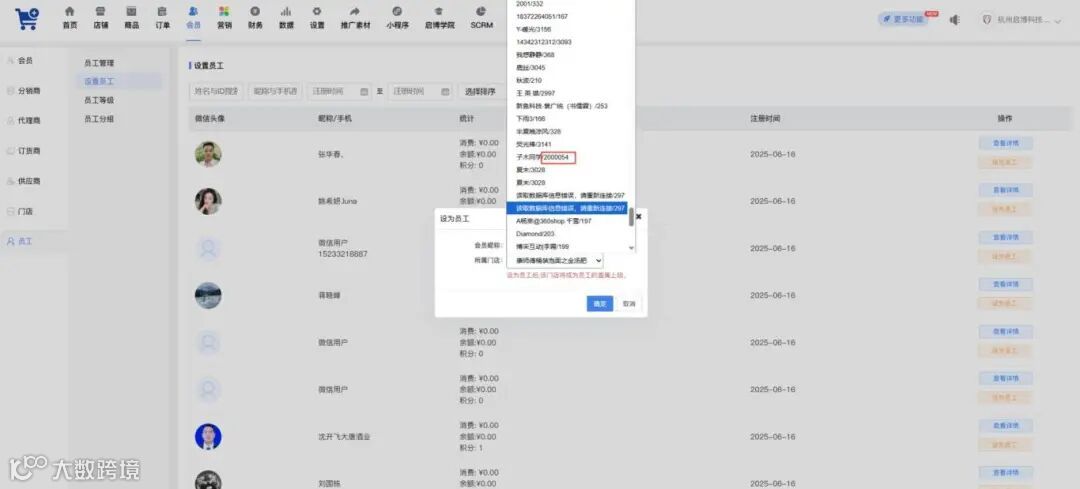Open 员工管理 submenu item
The width and height of the screenshot is (1080, 489).
[99, 63]
